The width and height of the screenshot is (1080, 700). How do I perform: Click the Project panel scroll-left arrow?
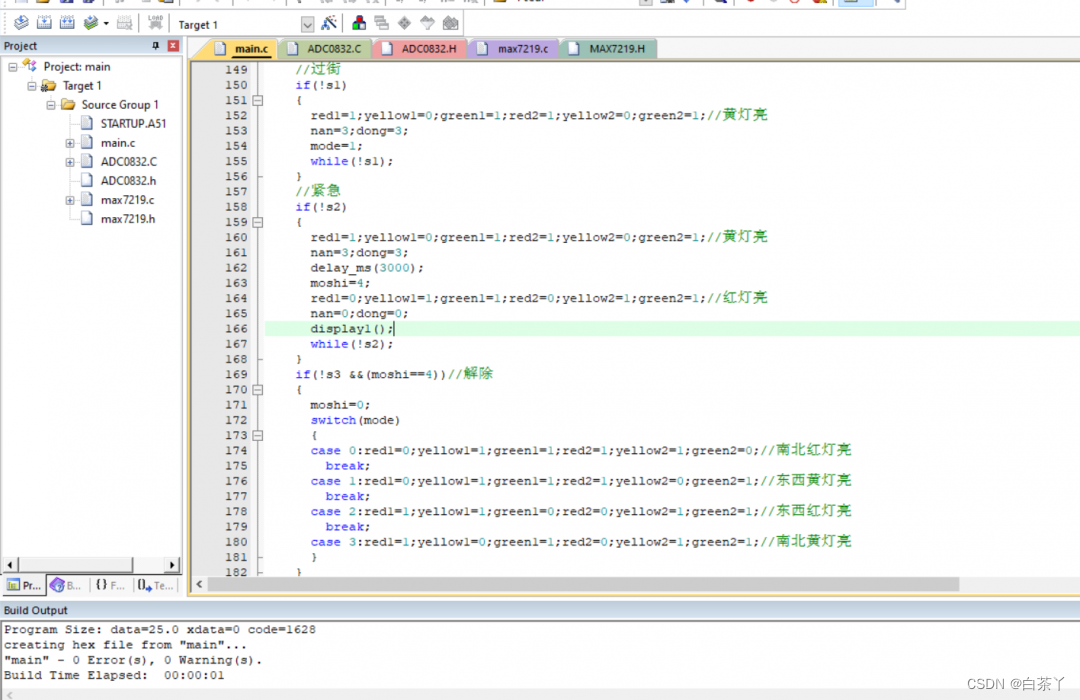click(x=10, y=565)
